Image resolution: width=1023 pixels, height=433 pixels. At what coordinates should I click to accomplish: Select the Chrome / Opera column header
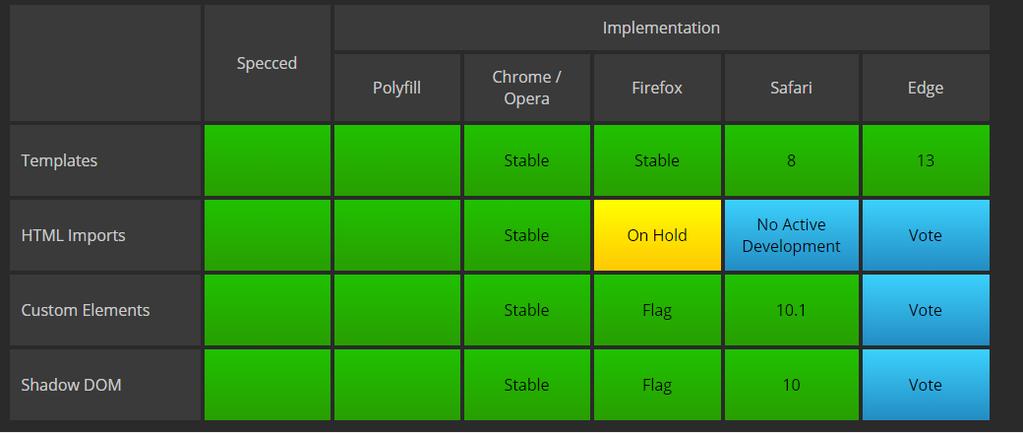(x=527, y=88)
